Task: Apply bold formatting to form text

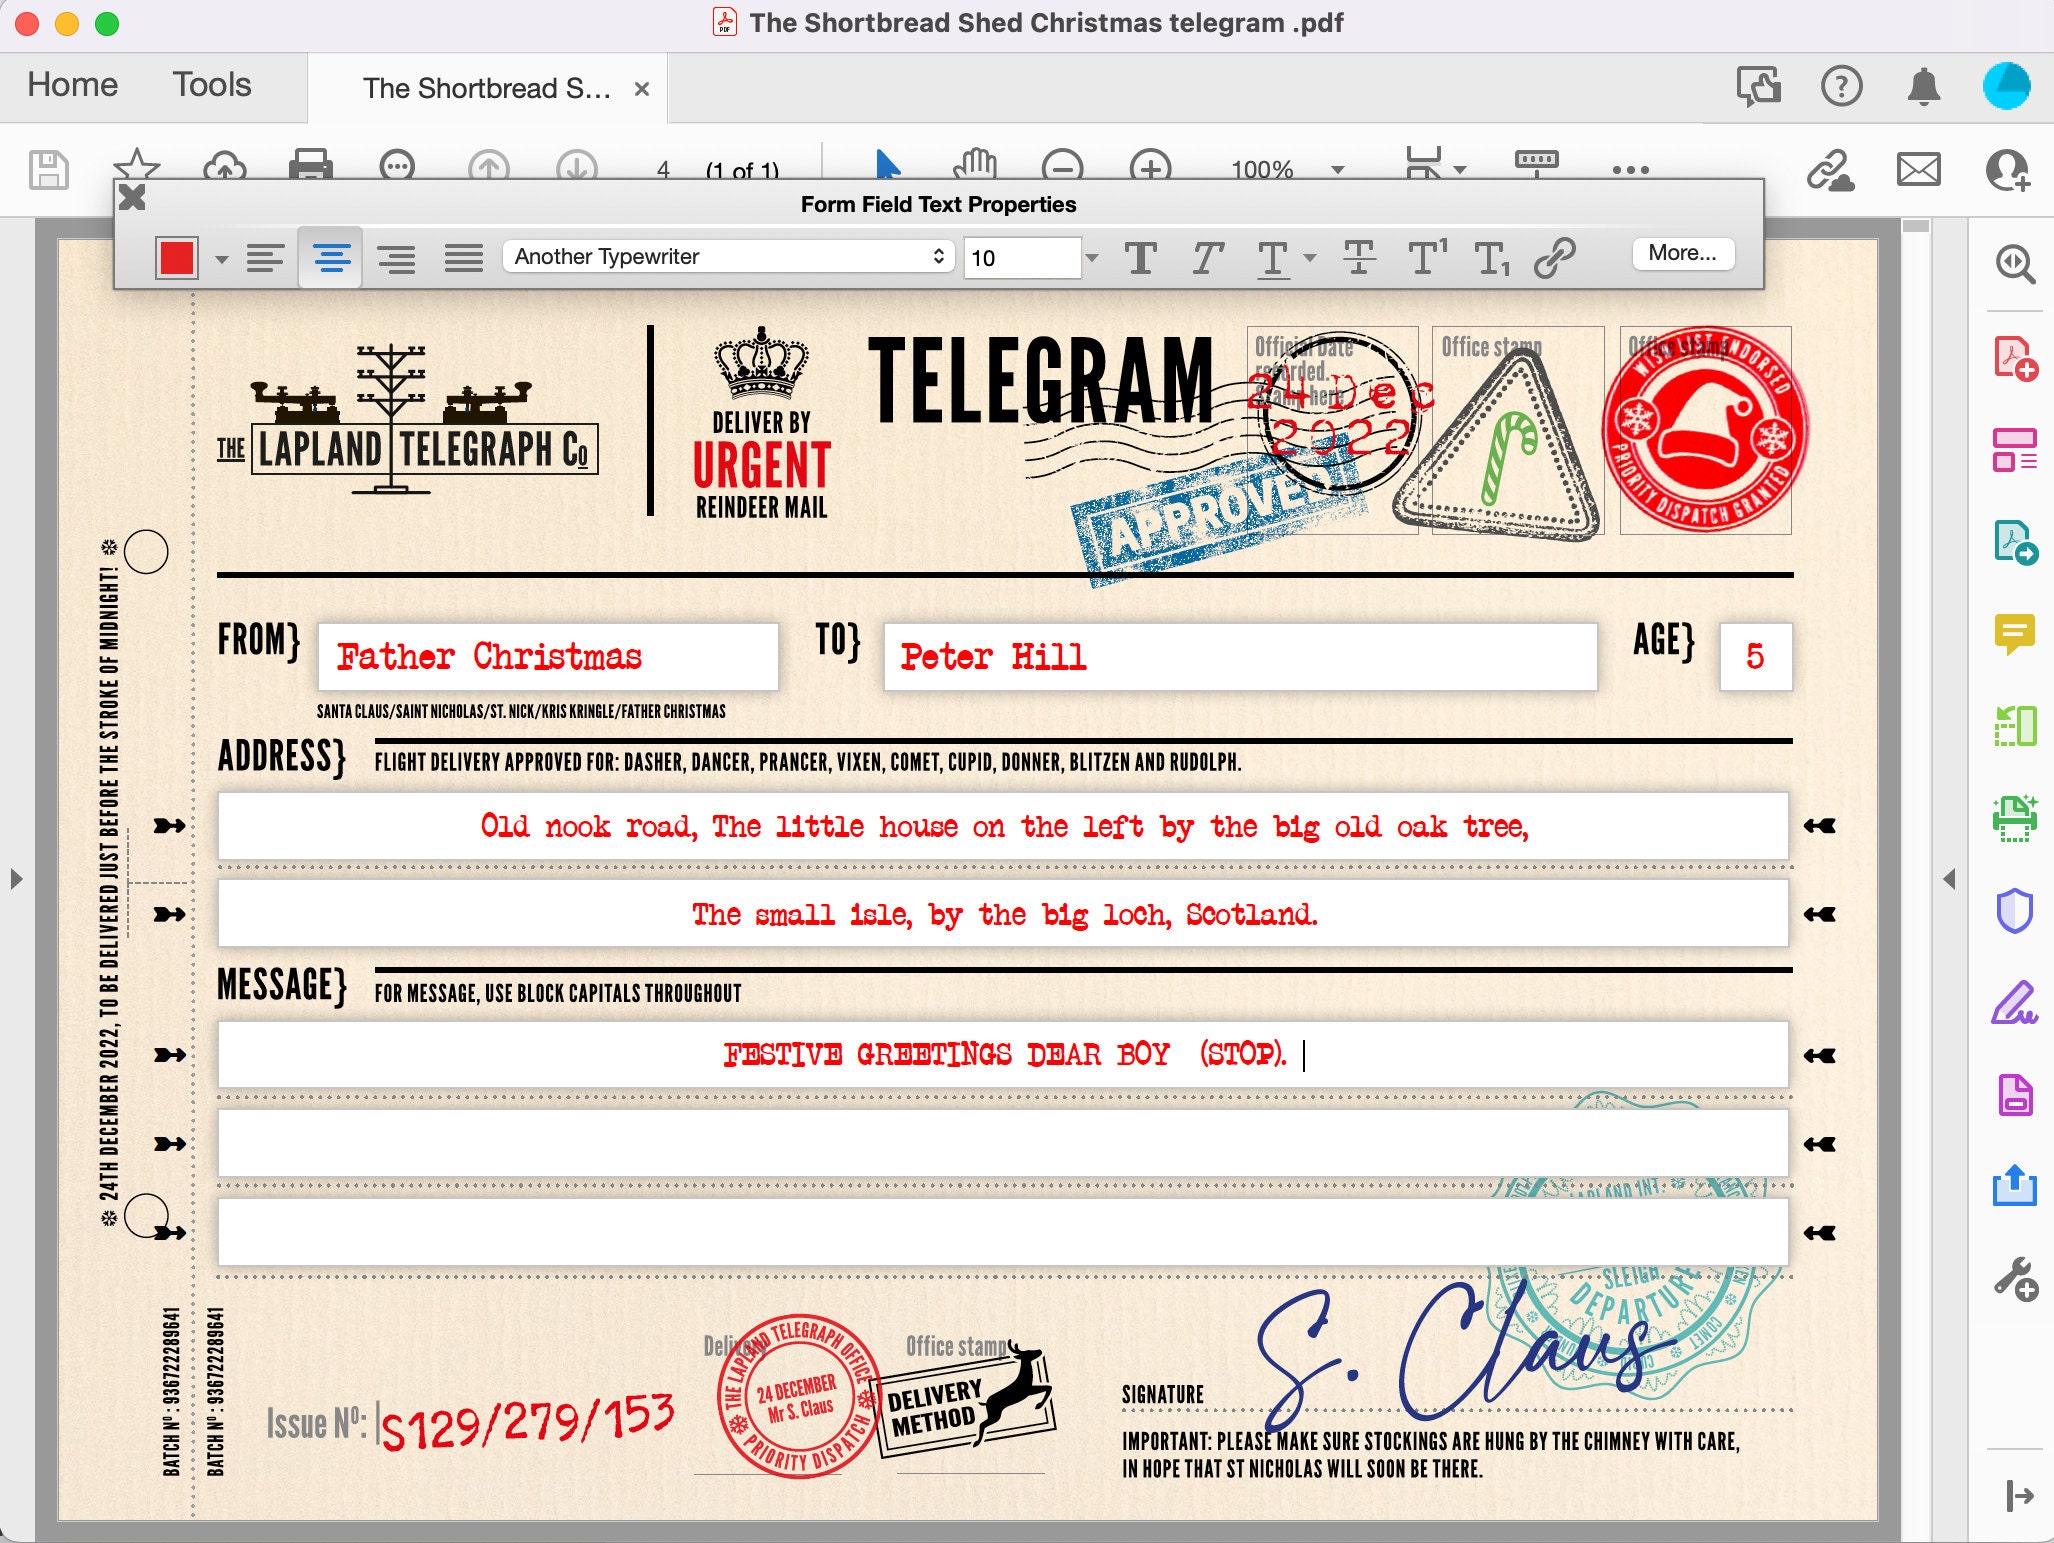Action: [1142, 258]
